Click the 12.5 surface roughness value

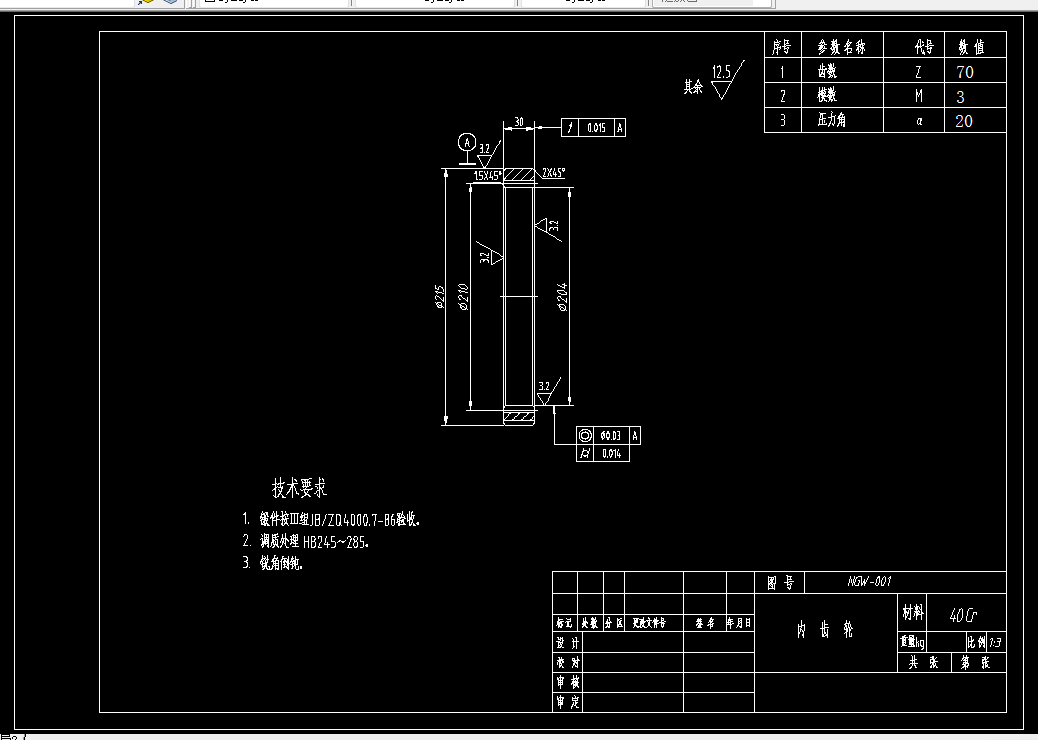[x=722, y=72]
